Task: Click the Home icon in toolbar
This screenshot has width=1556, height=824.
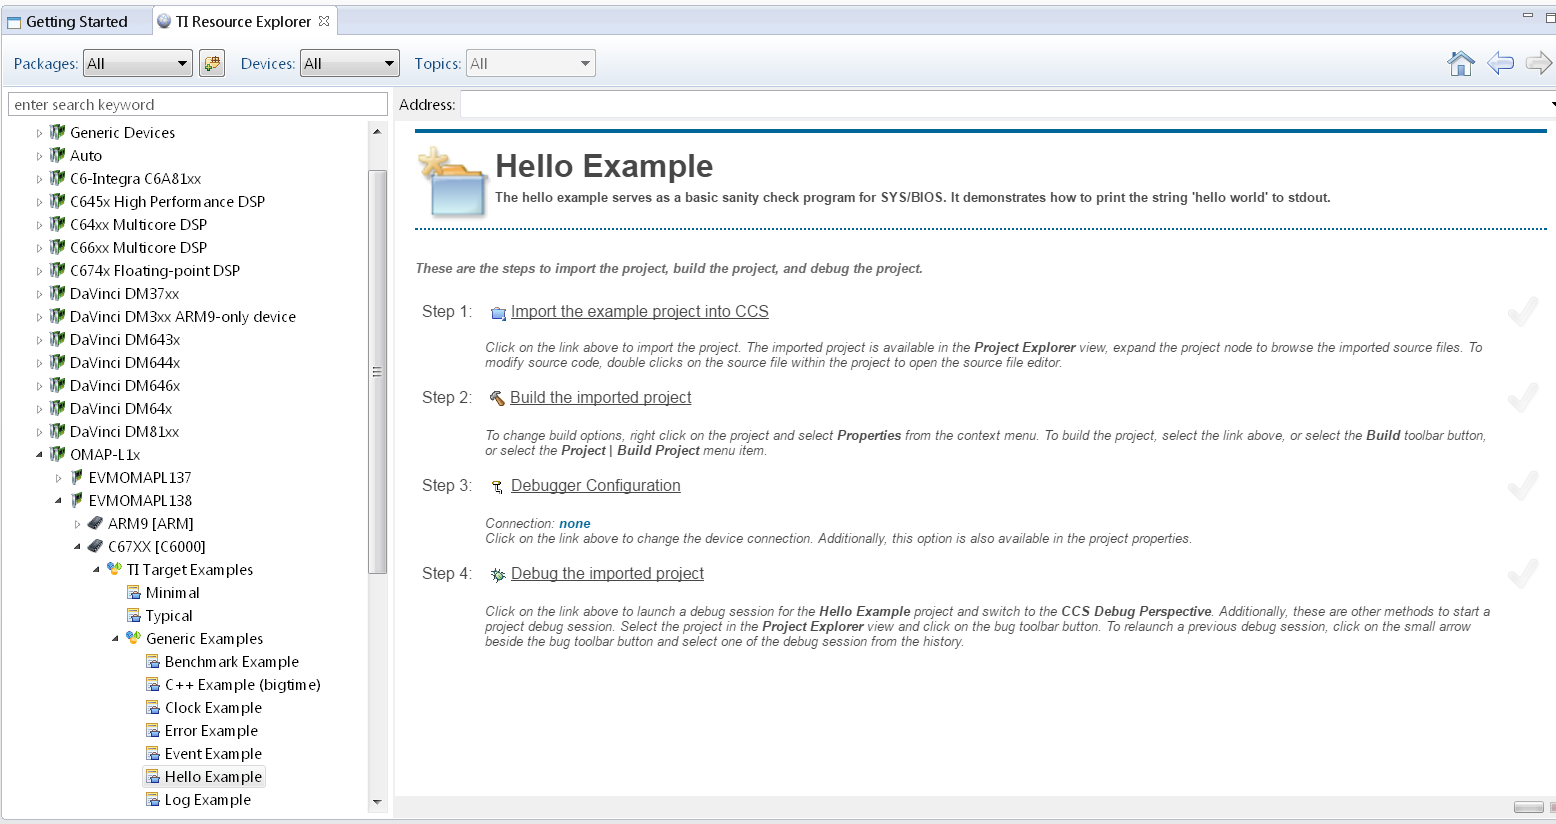Action: pyautogui.click(x=1461, y=64)
